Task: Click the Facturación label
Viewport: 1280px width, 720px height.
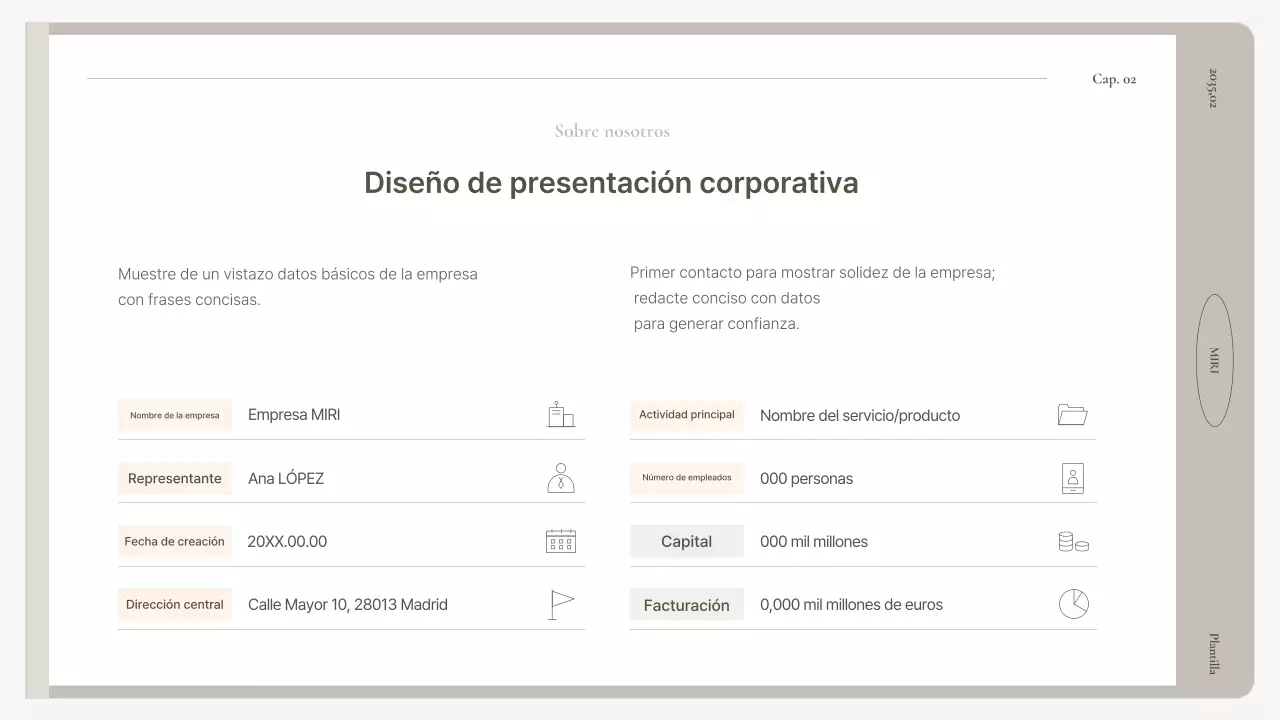Action: 687,604
